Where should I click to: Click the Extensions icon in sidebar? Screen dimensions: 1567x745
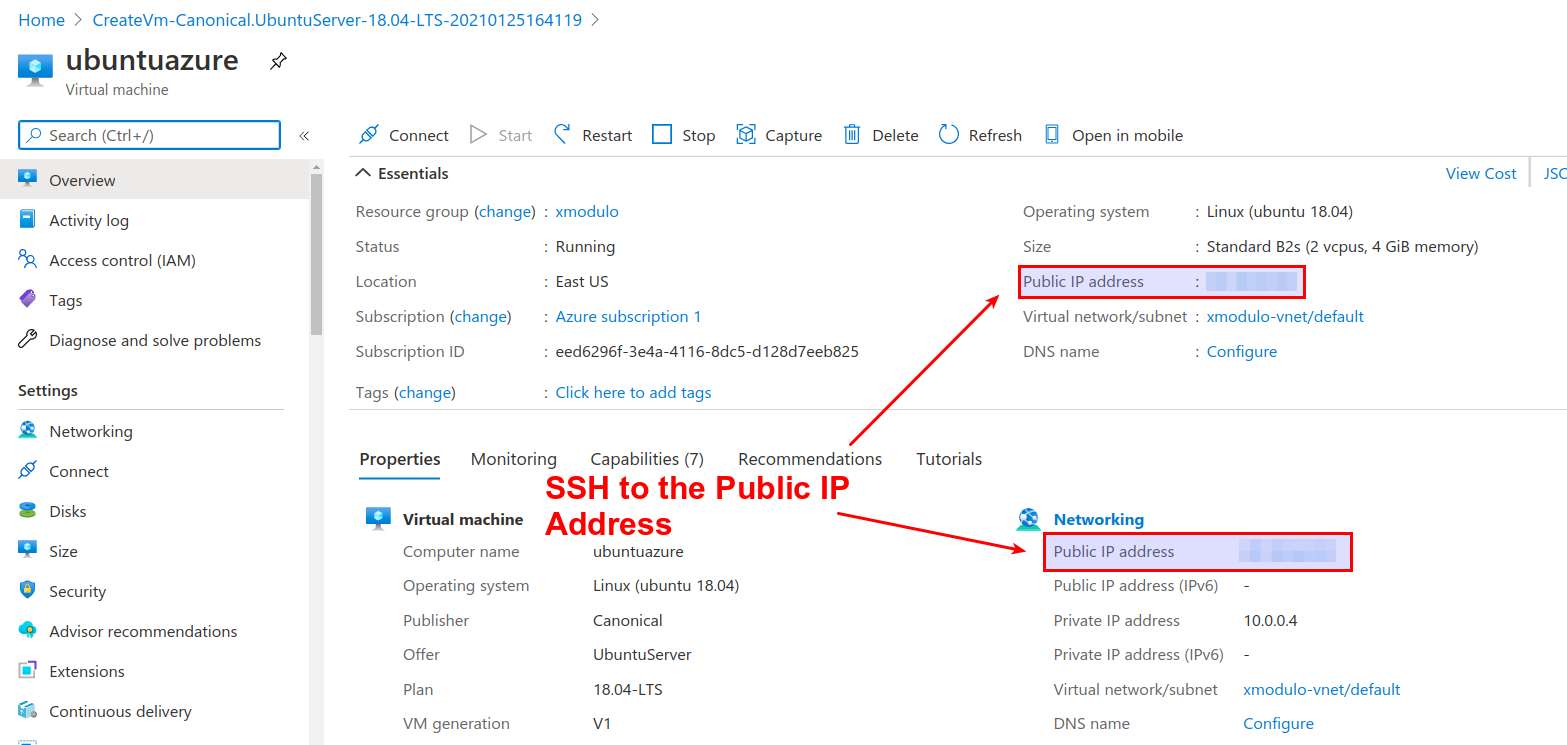coord(28,671)
